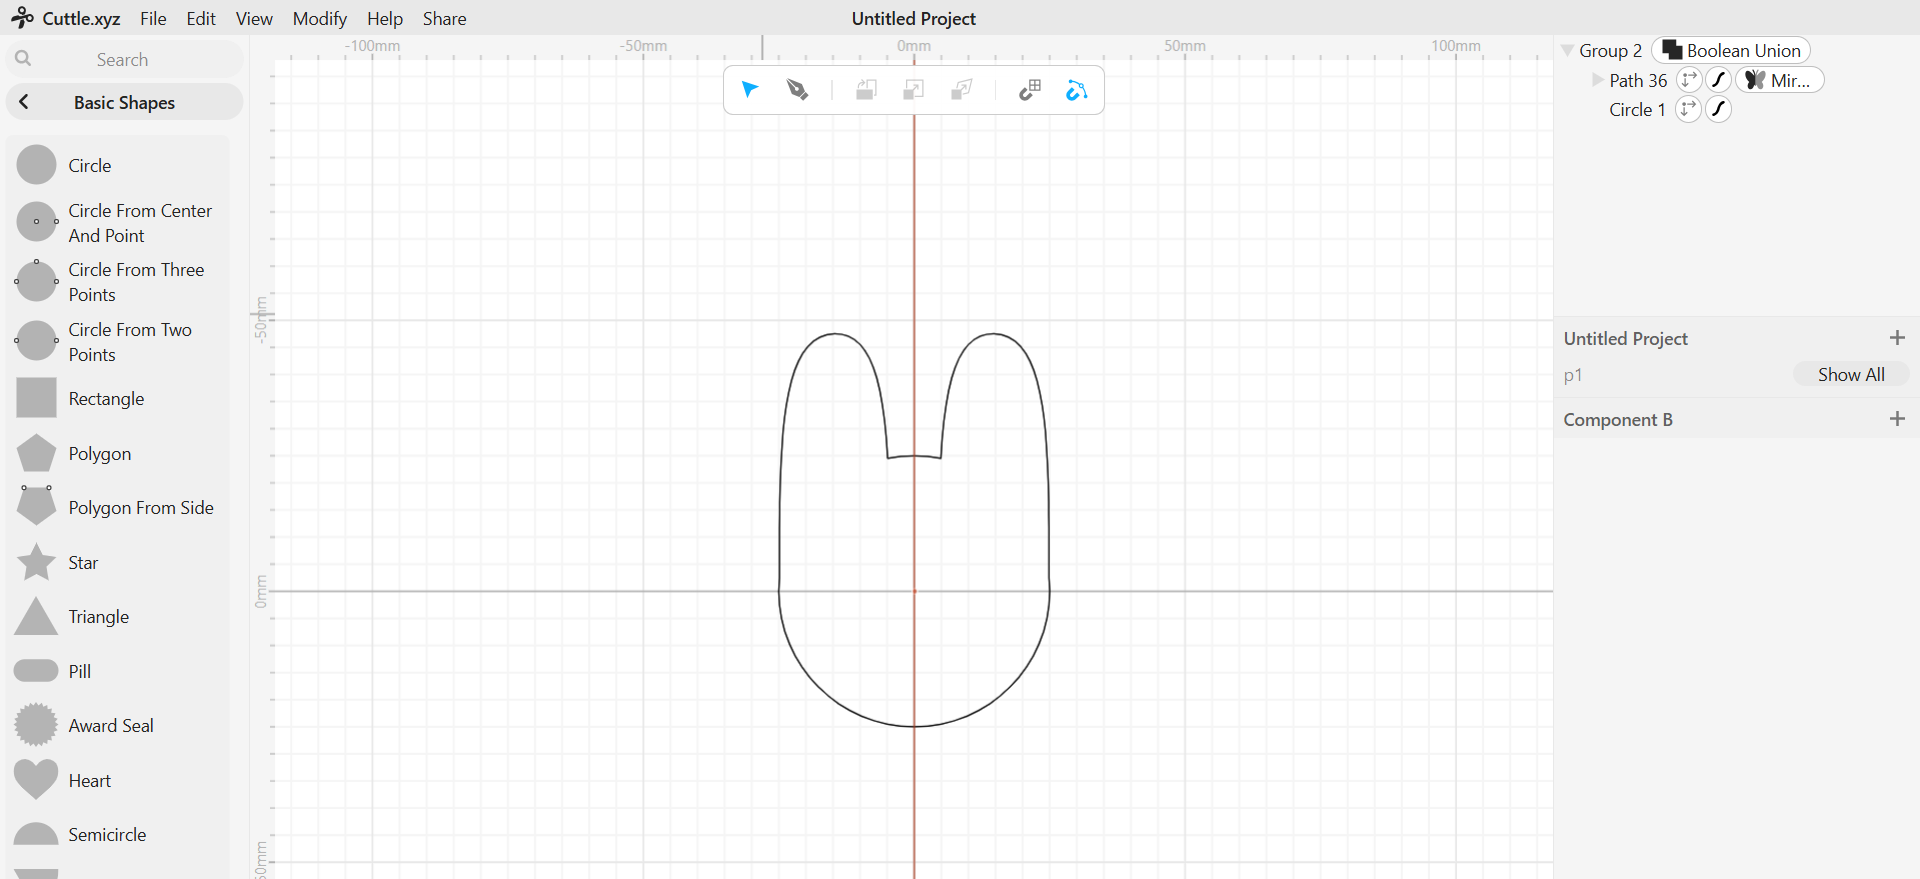Pick the Star shape icon
Screen dimensions: 1920x879
click(x=37, y=562)
